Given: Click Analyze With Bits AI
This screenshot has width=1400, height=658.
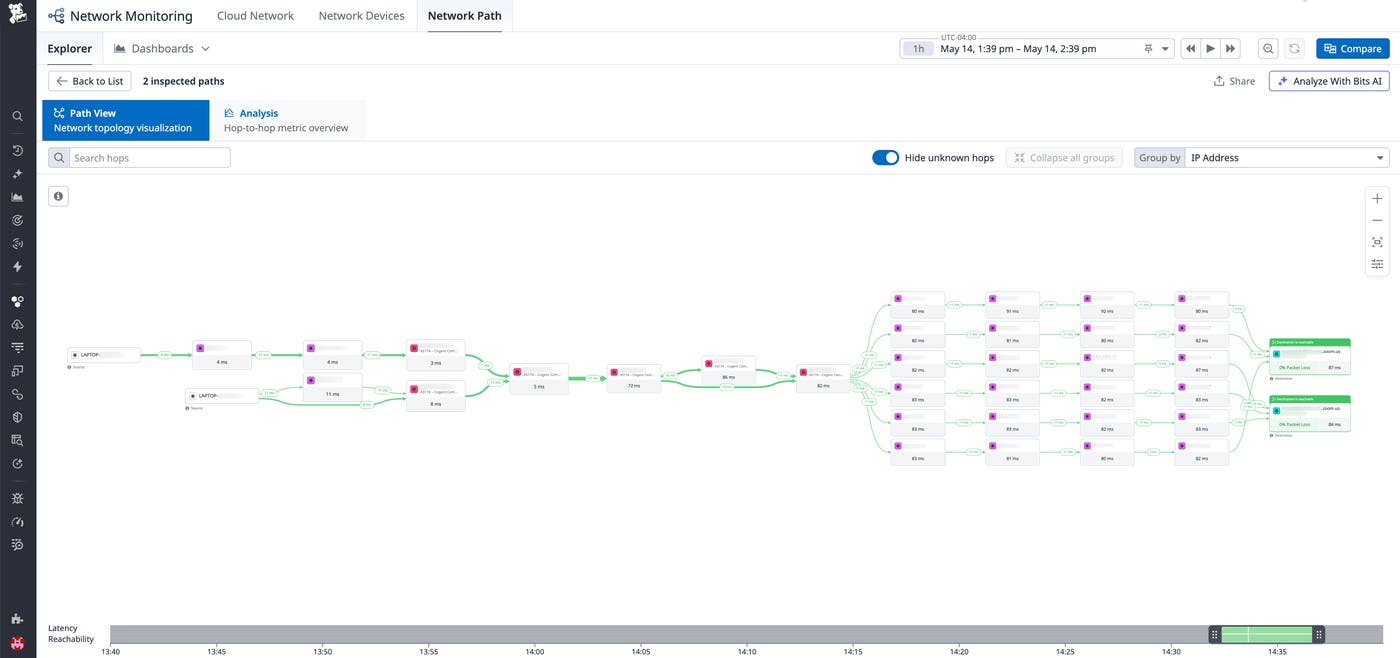Looking at the screenshot, I should pos(1329,81).
